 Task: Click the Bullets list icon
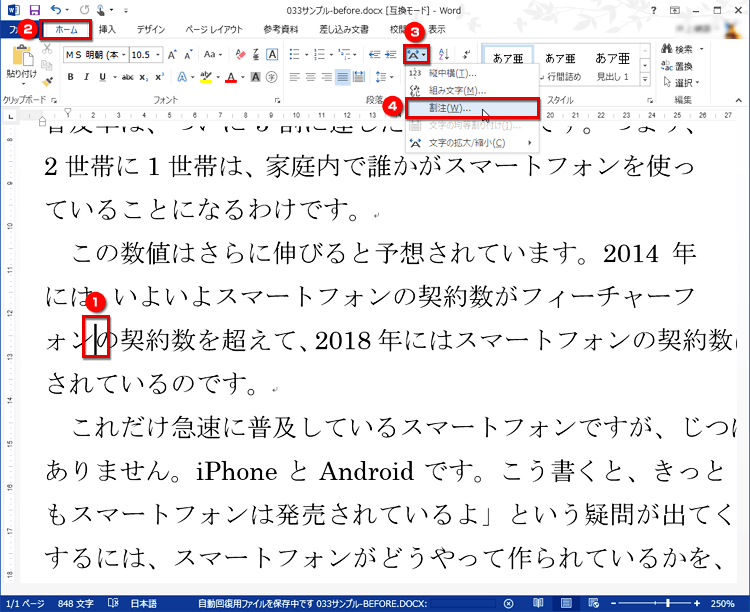[295, 55]
